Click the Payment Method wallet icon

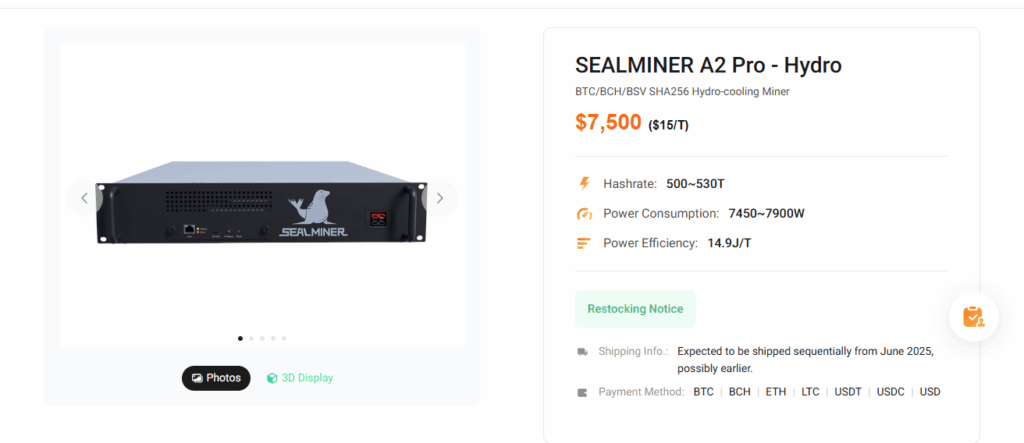coord(583,392)
